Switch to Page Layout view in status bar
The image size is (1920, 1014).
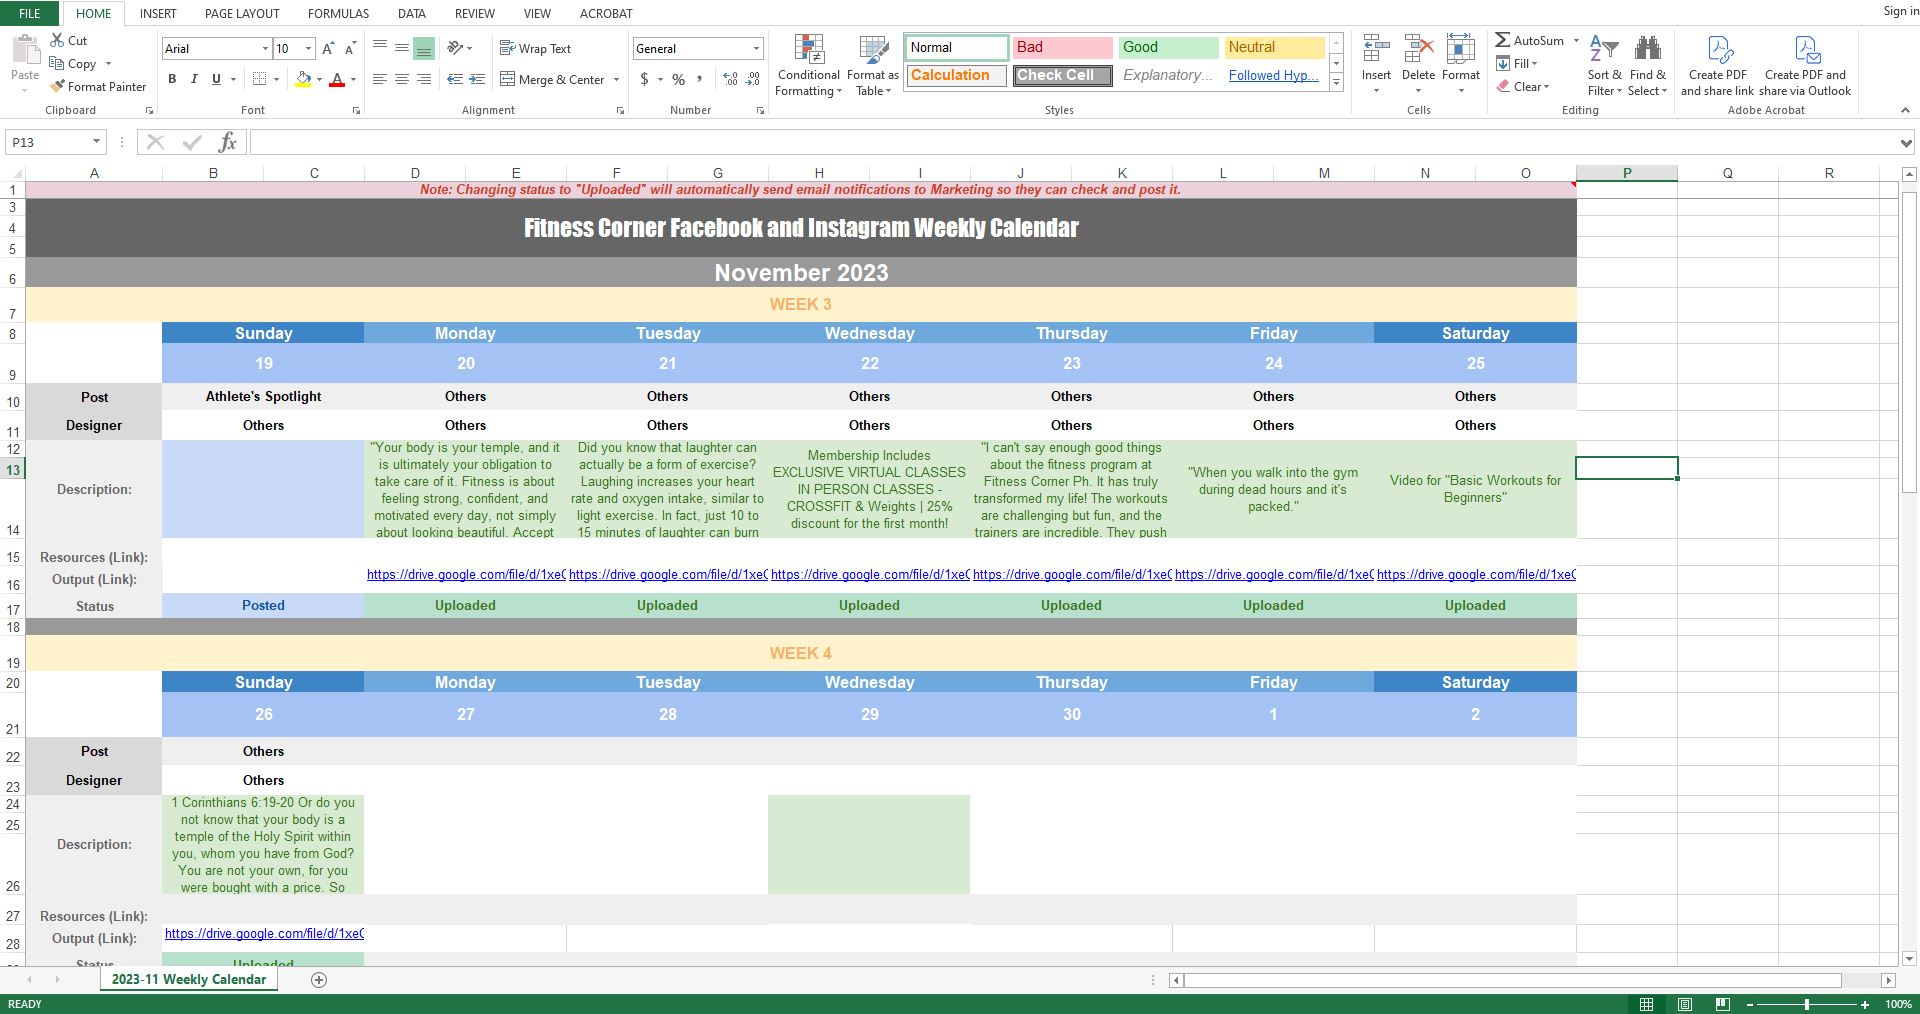[x=1685, y=1004]
